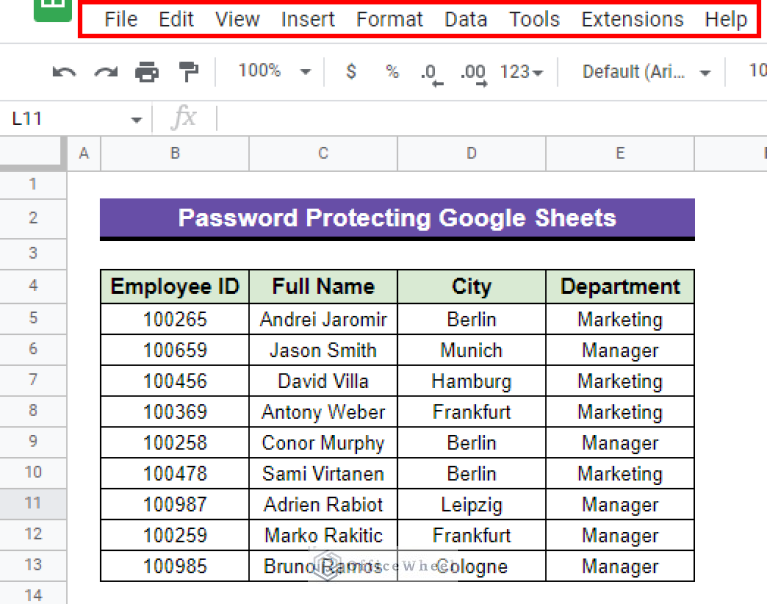Image resolution: width=767 pixels, height=604 pixels.
Task: Open the Tools menu
Action: click(x=534, y=20)
